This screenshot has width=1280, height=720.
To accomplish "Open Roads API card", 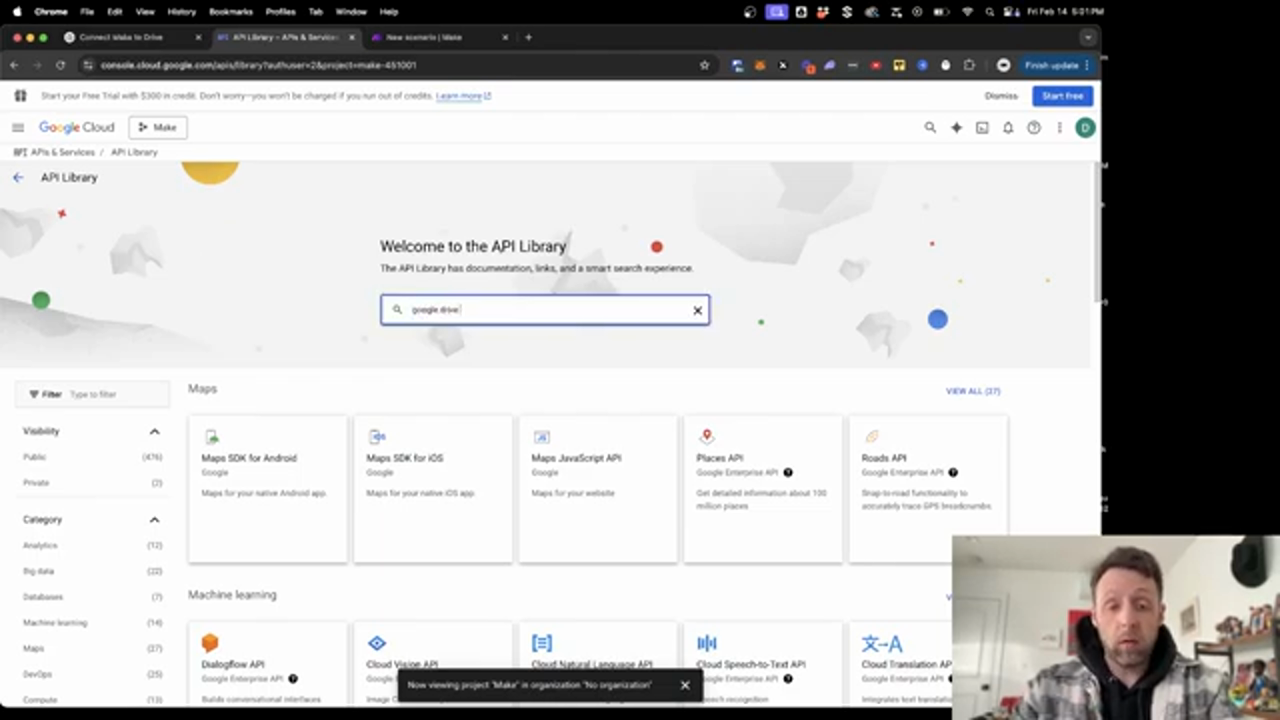I will tap(928, 489).
